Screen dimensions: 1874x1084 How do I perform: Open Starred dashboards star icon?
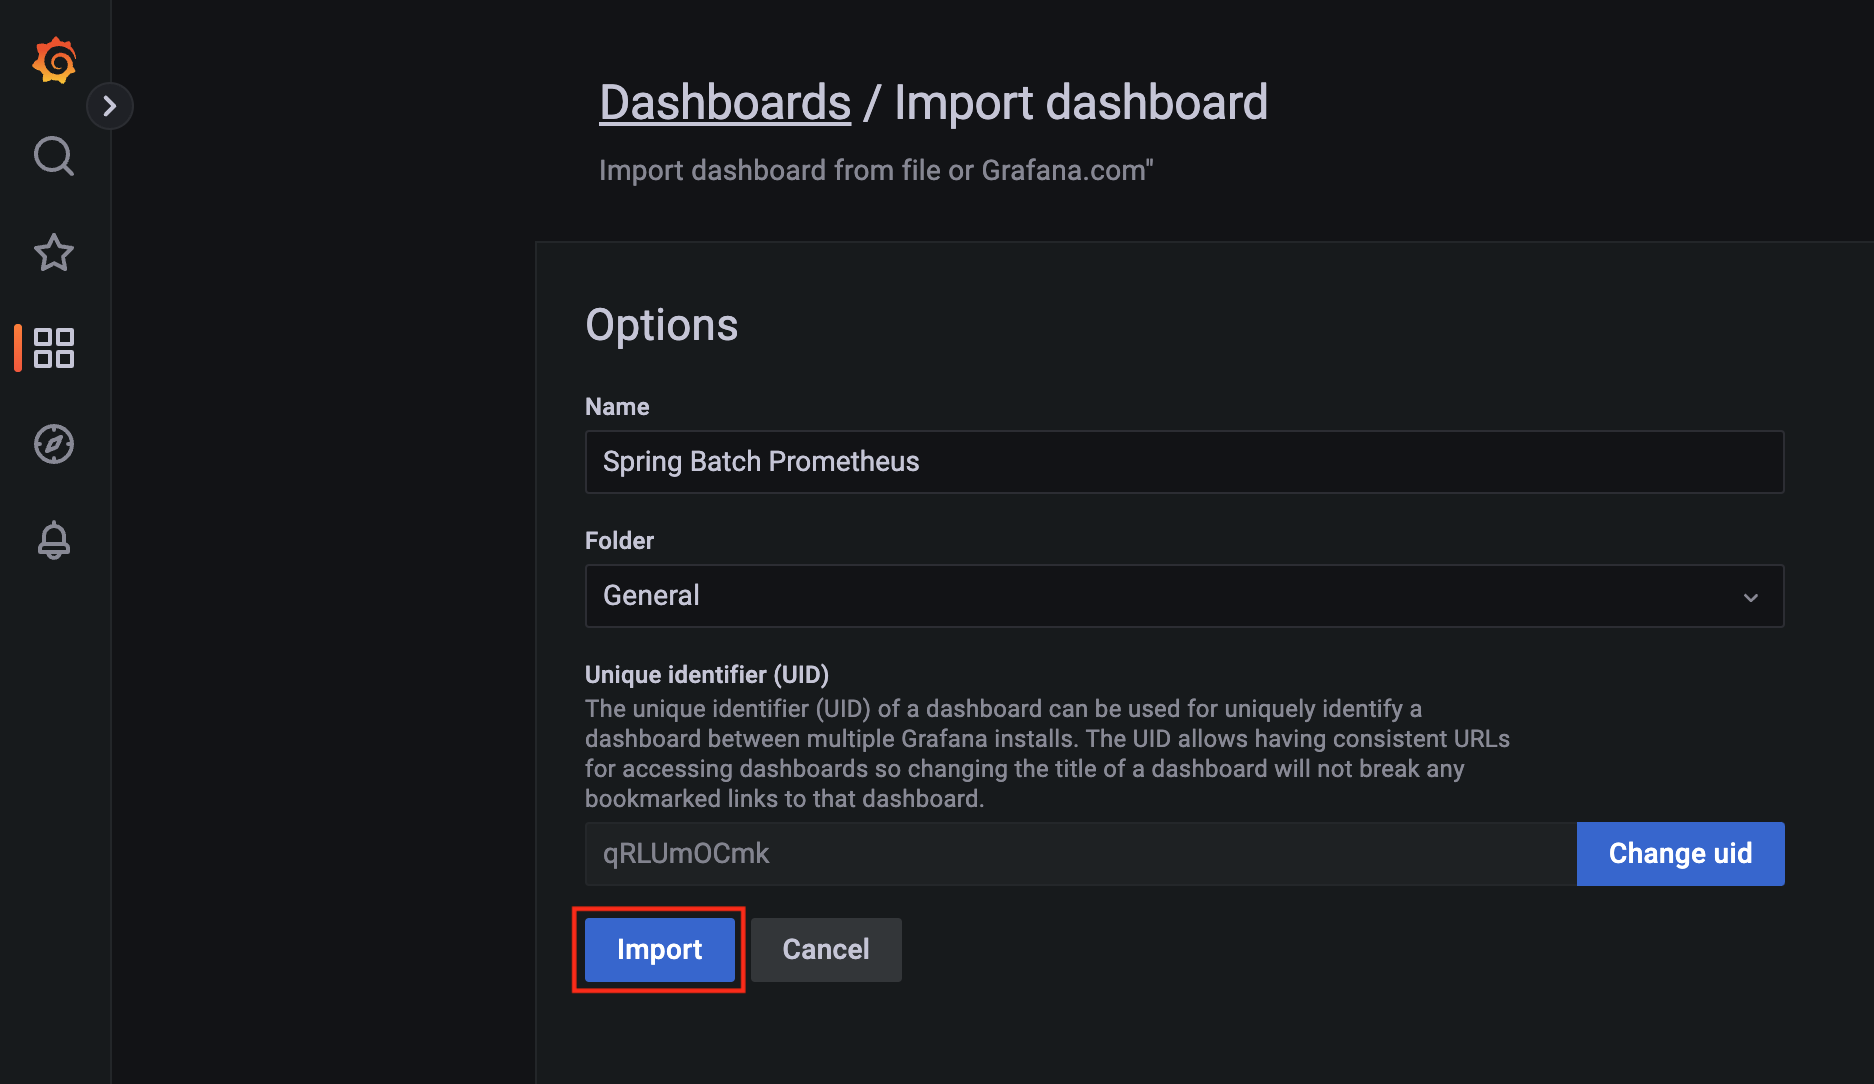(54, 252)
